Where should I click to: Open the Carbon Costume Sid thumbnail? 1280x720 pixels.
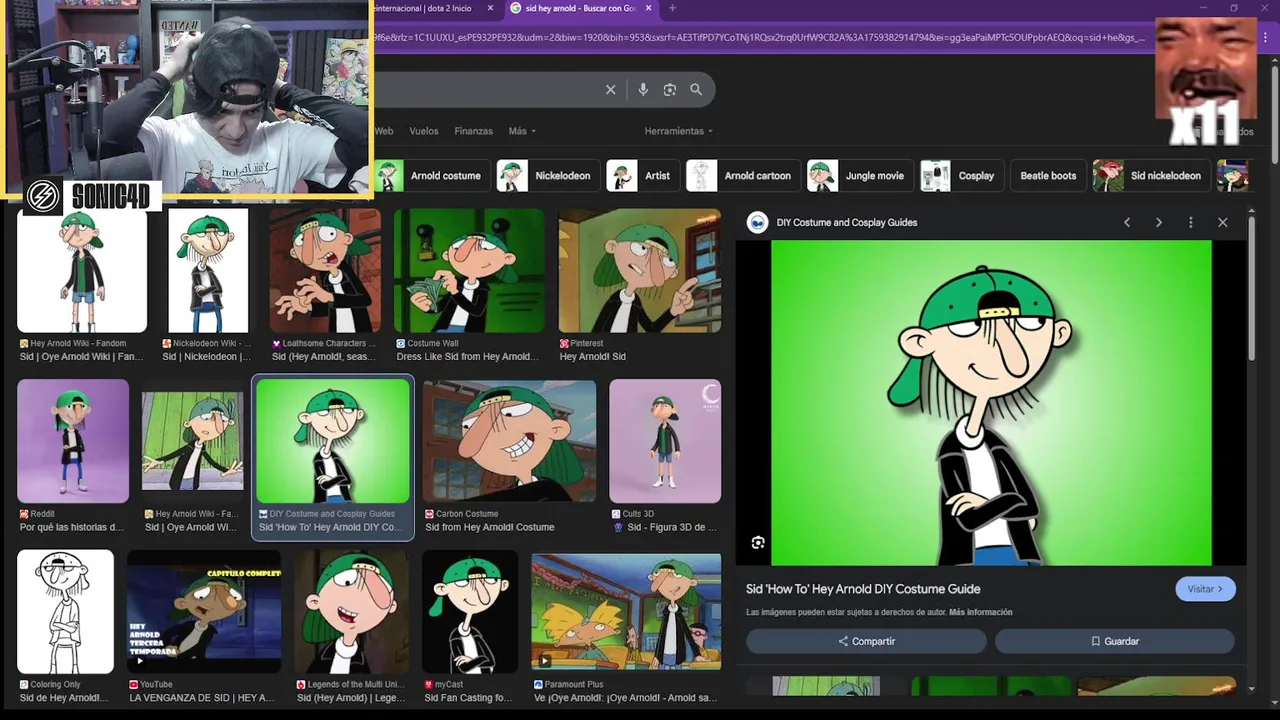point(509,441)
